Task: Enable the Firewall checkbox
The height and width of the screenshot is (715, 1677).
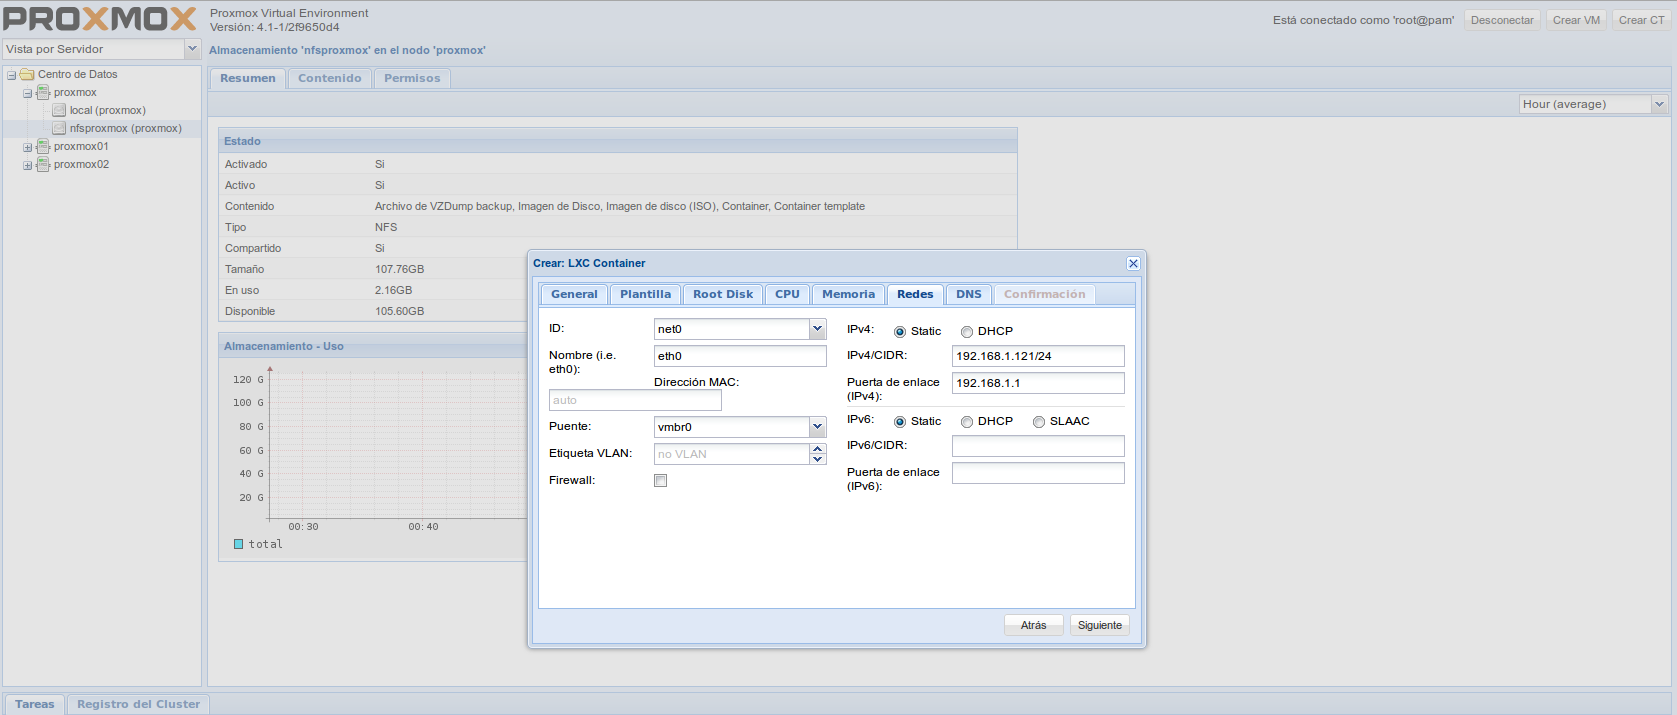Action: click(660, 481)
